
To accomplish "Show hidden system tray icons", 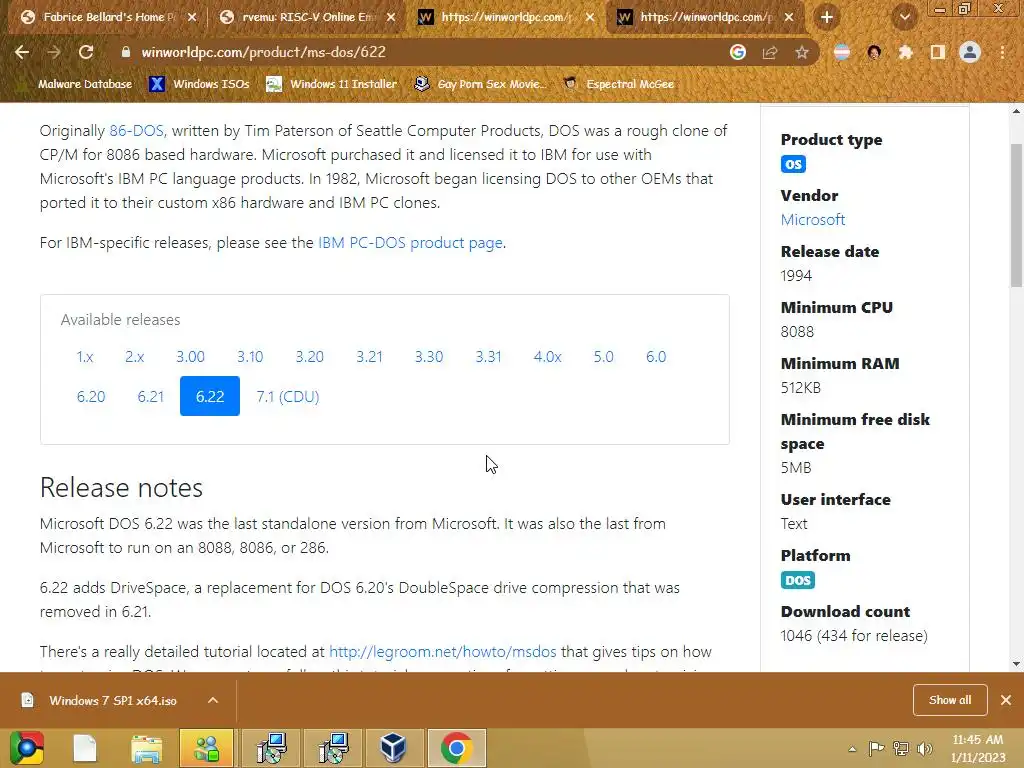I will point(852,749).
